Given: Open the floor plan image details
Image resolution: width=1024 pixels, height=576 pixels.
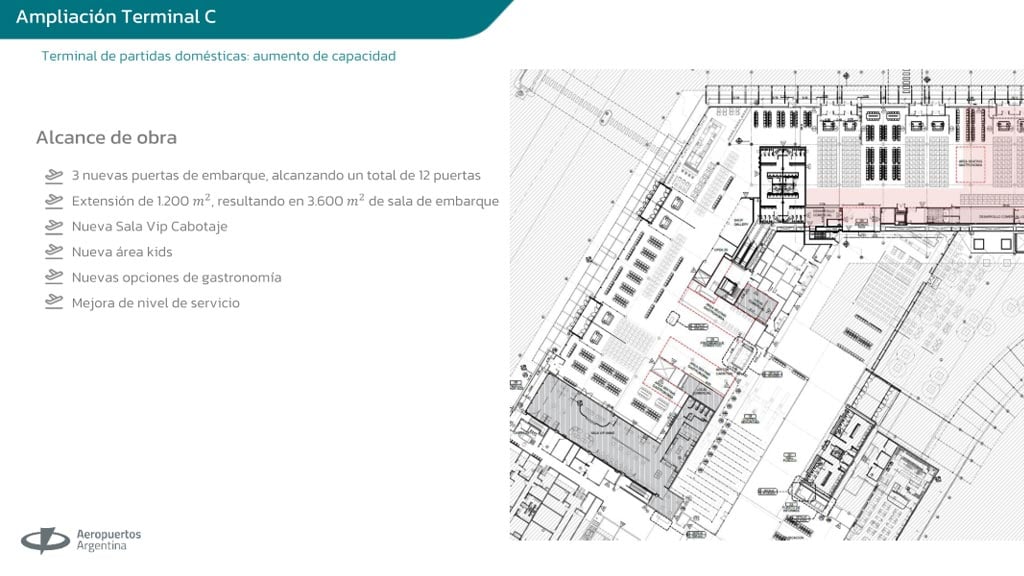Looking at the screenshot, I should (x=765, y=300).
